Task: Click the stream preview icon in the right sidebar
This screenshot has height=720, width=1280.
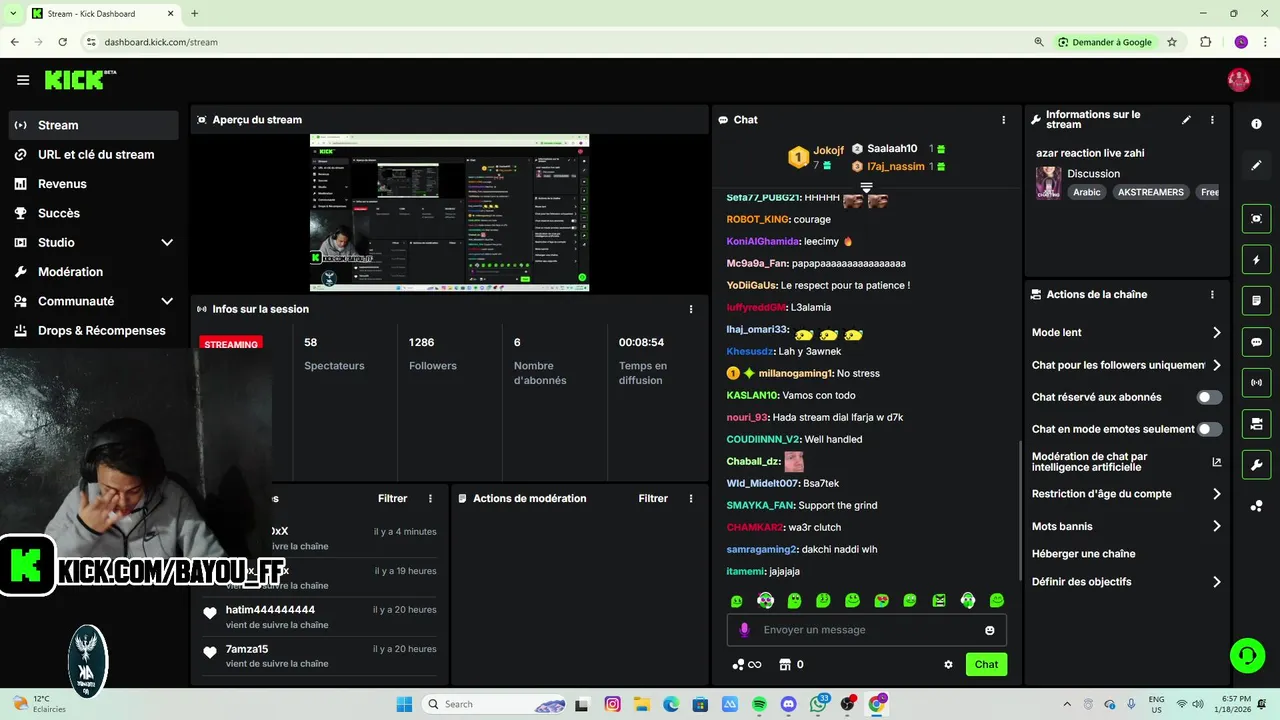Action: [x=1257, y=218]
